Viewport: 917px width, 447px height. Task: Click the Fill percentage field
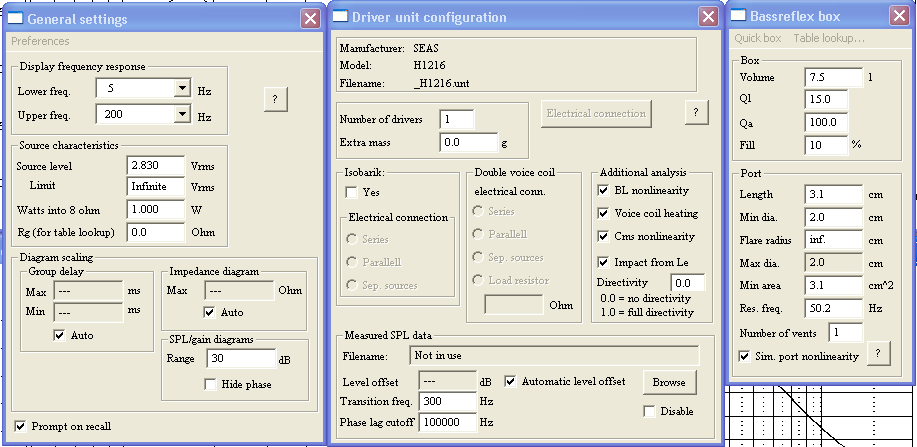tap(826, 145)
